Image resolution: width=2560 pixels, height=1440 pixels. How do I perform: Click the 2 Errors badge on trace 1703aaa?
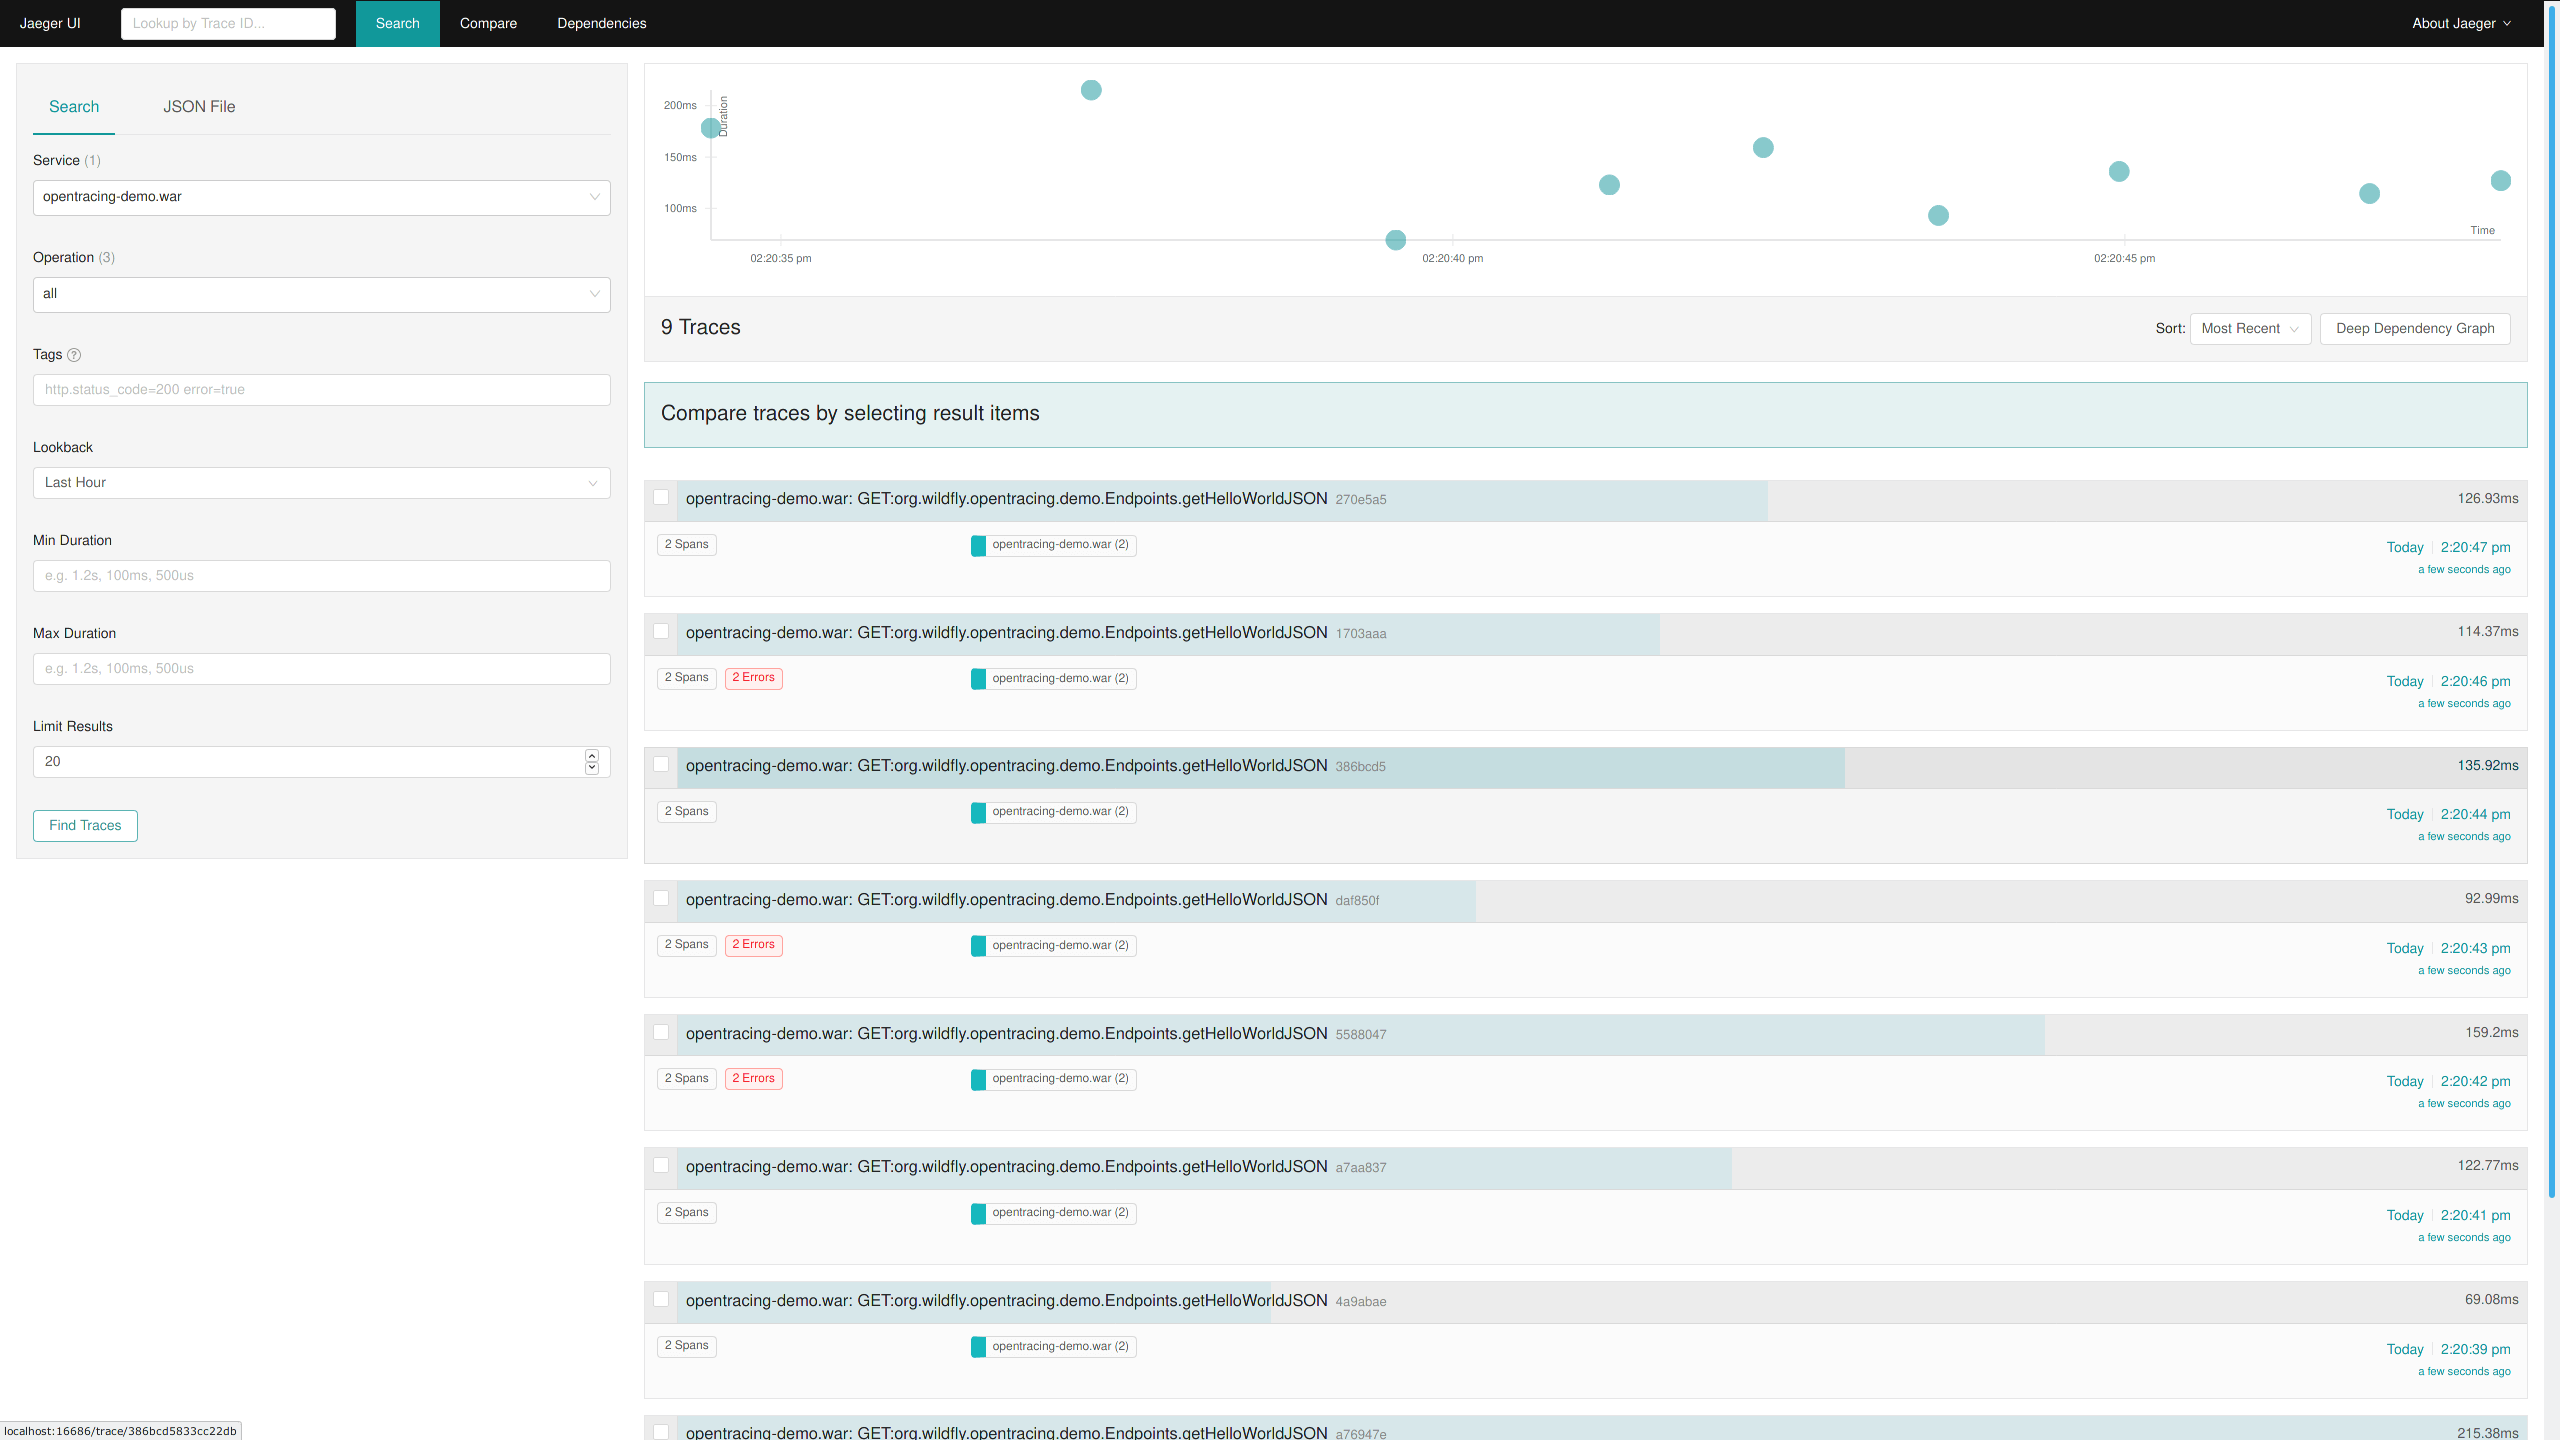click(753, 678)
